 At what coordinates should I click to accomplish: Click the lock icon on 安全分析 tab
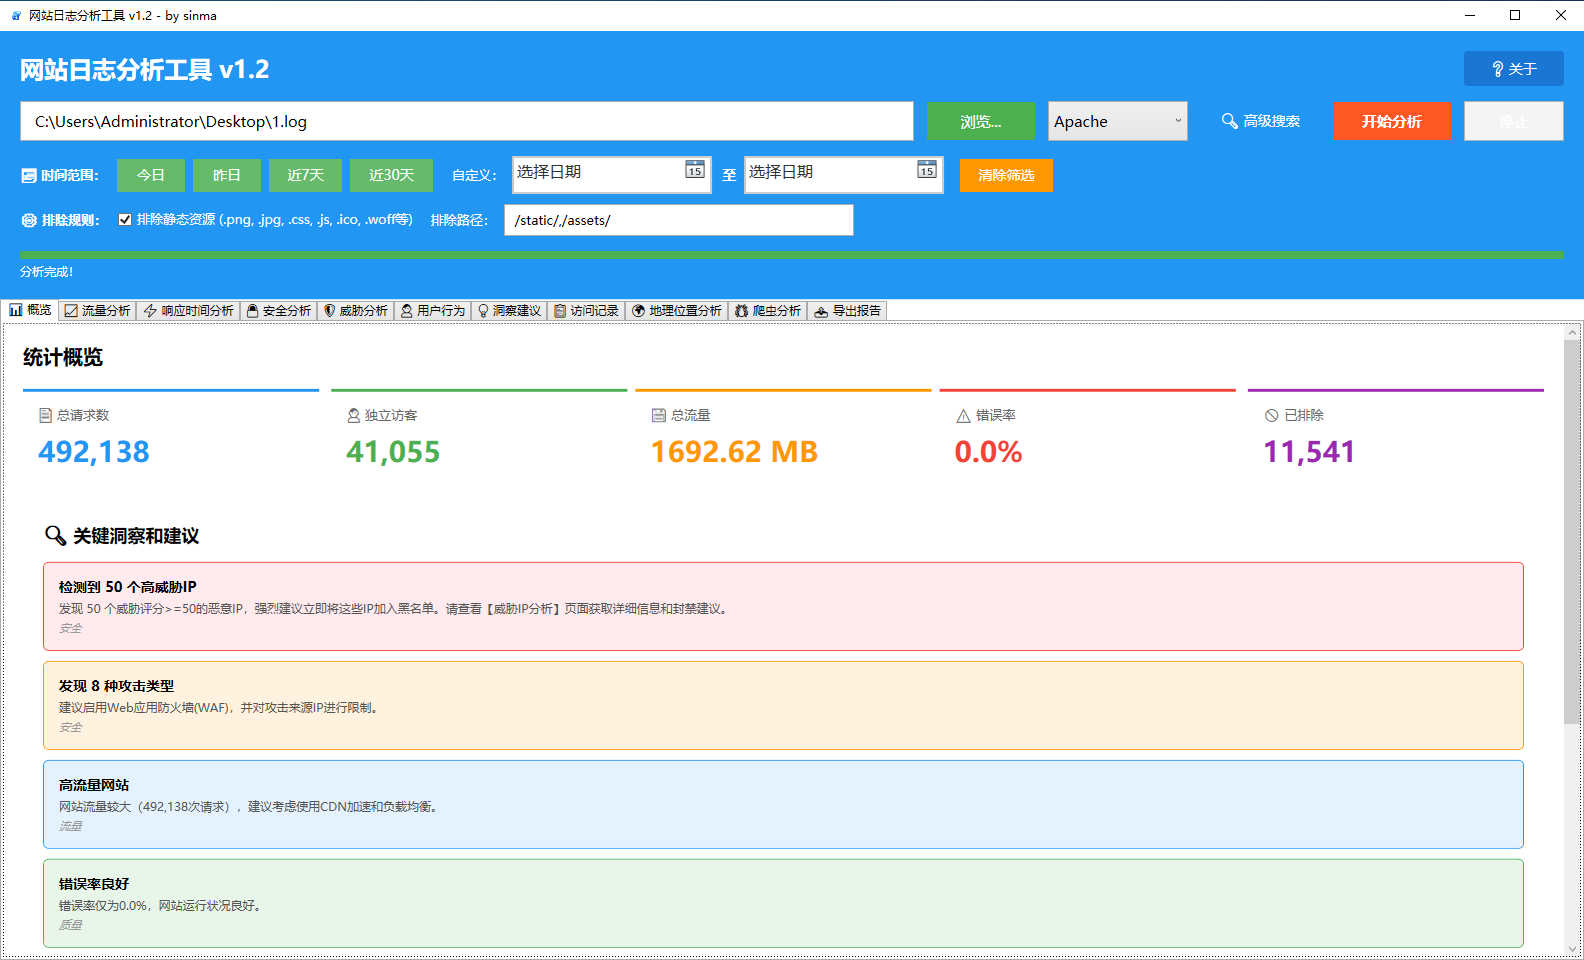[253, 311]
